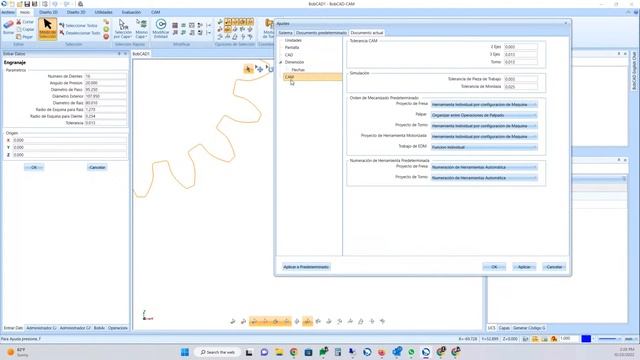The height and width of the screenshot is (360, 640).
Task: Open Proyecto de Herramienta Motorizada dropdown
Action: click(484, 136)
